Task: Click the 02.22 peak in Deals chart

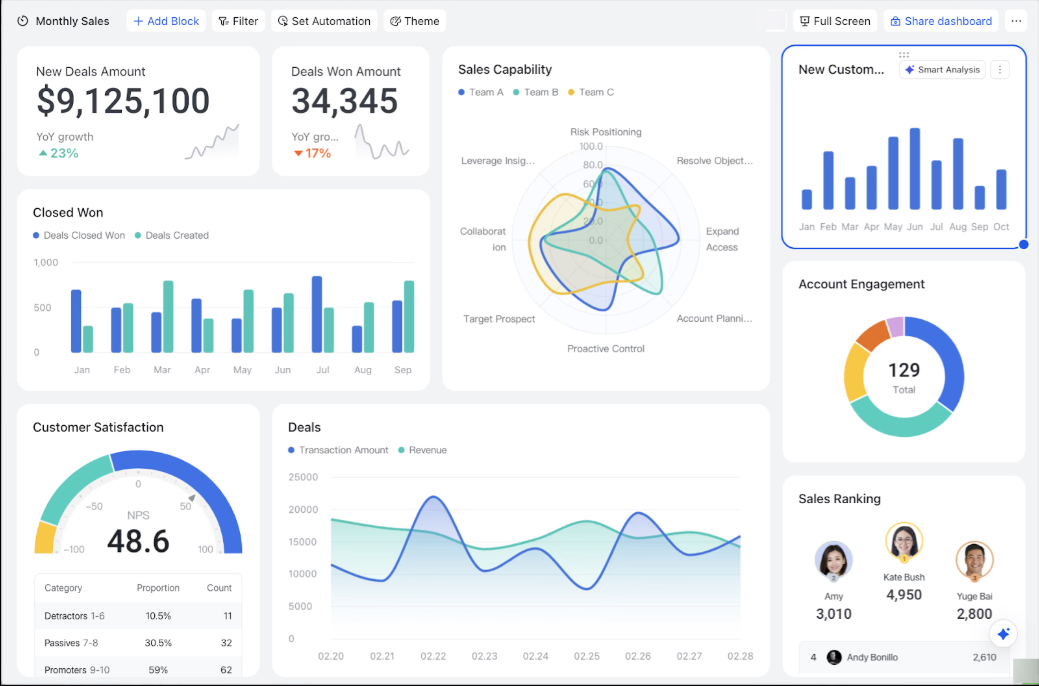Action: click(x=433, y=496)
